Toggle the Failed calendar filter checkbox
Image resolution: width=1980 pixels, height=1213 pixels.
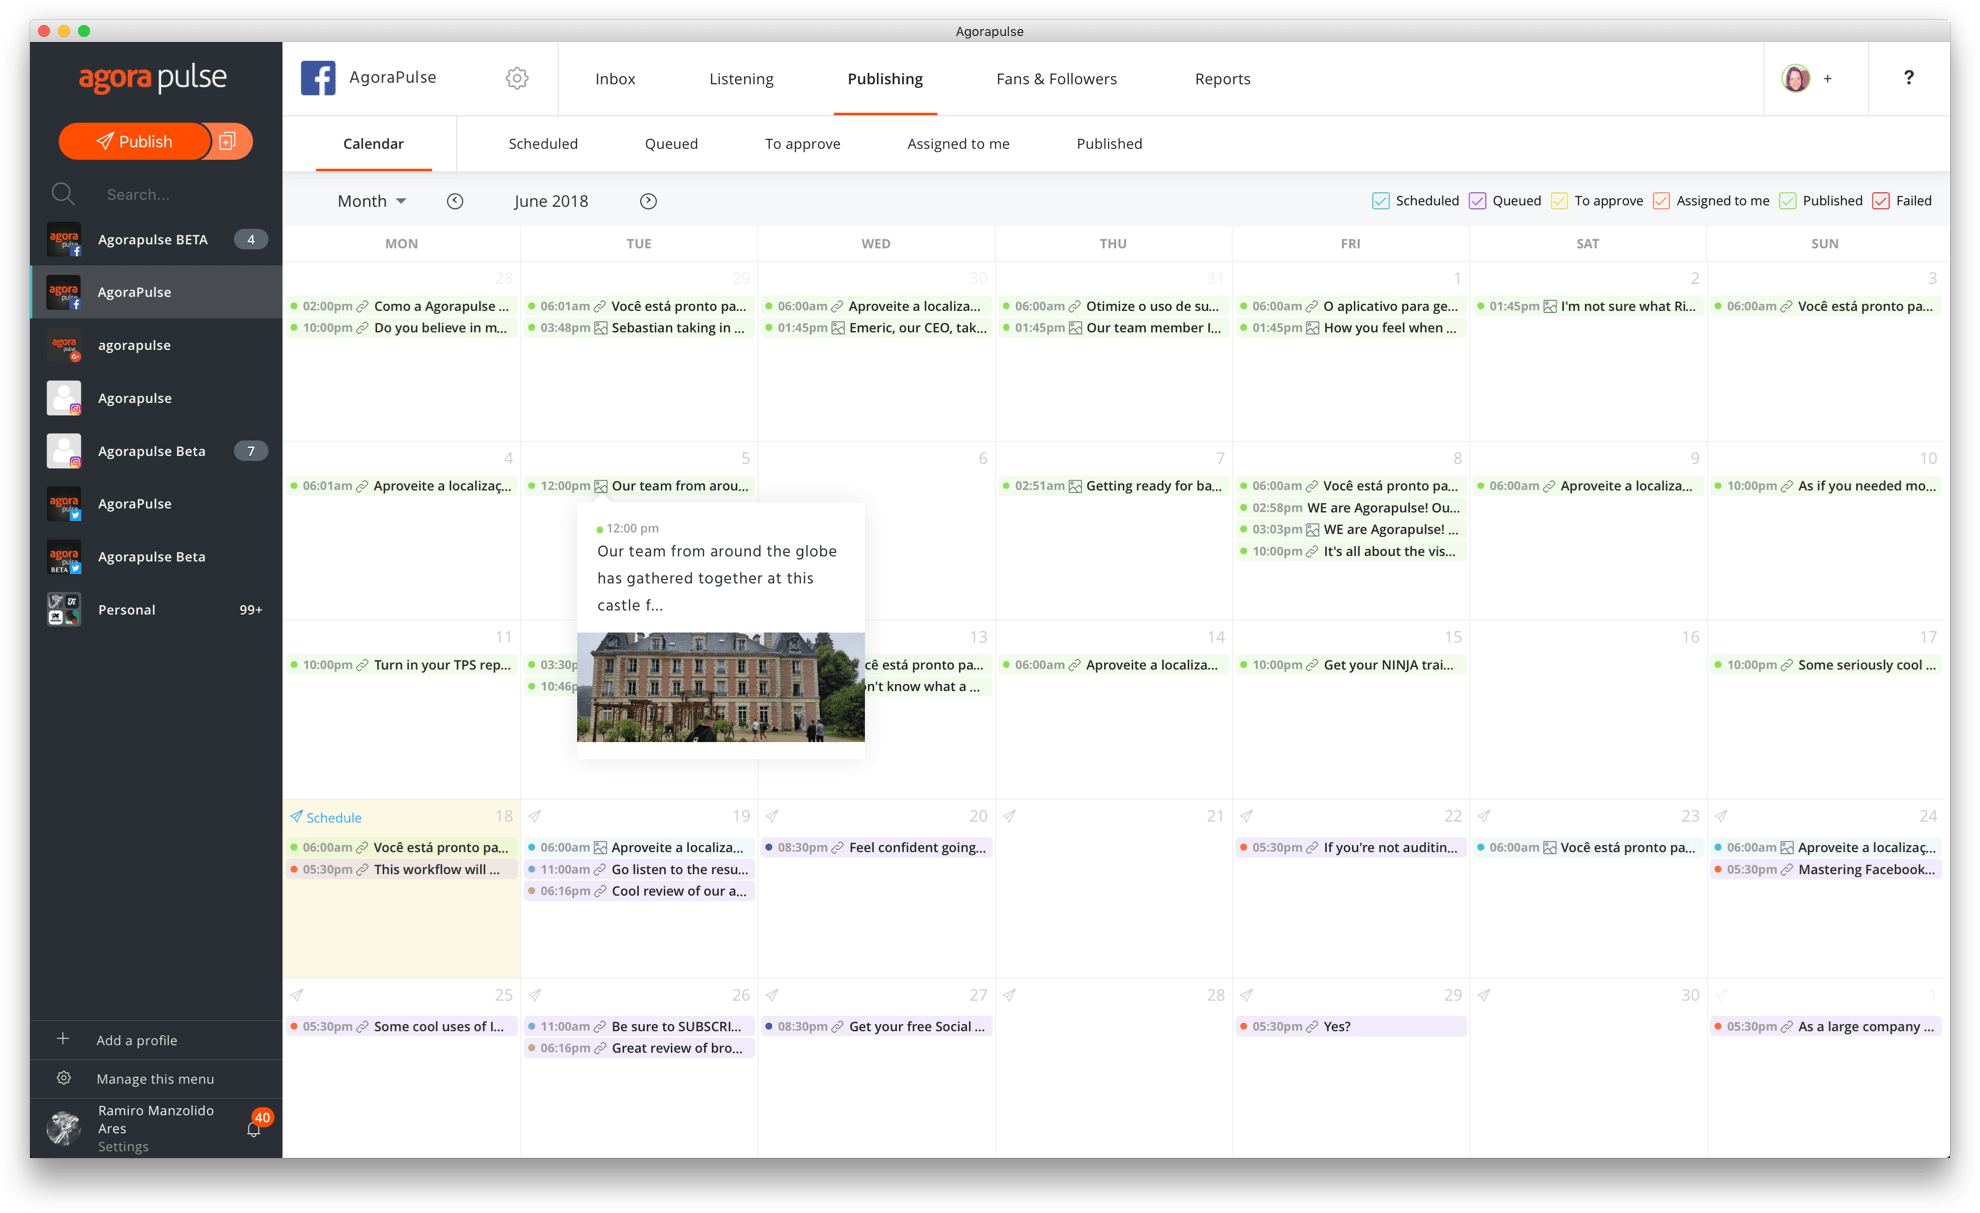(1882, 199)
